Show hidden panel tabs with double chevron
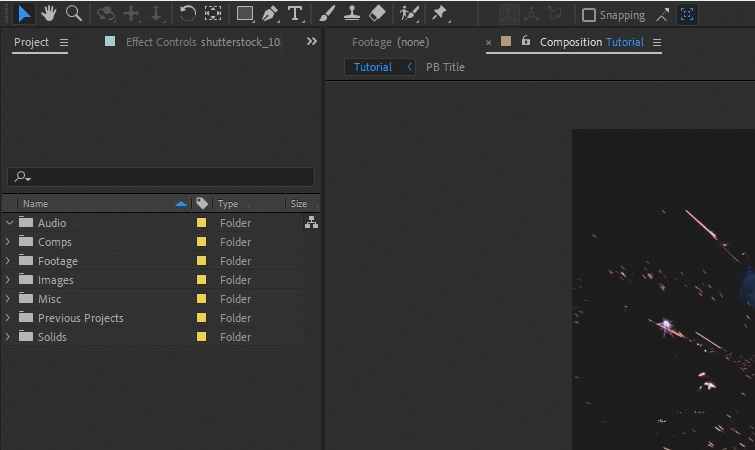 pos(311,42)
